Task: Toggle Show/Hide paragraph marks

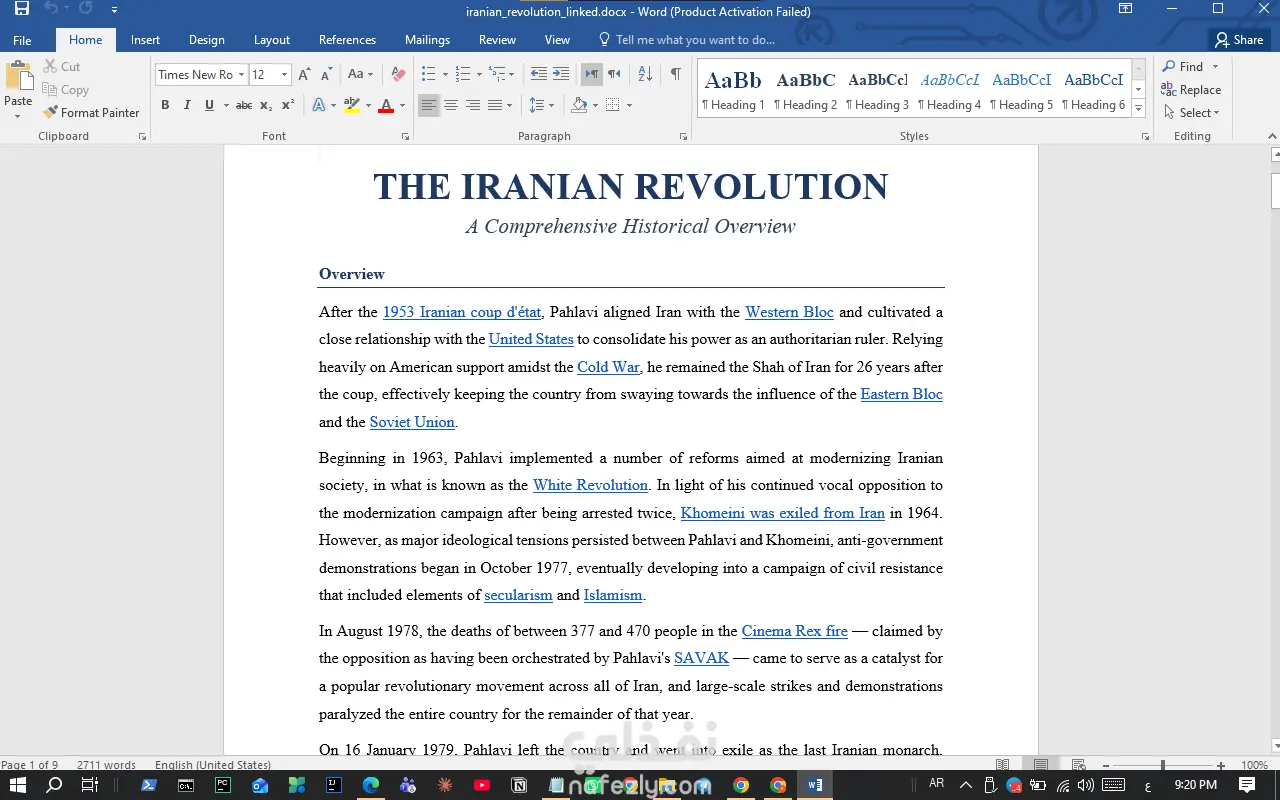Action: pyautogui.click(x=676, y=75)
